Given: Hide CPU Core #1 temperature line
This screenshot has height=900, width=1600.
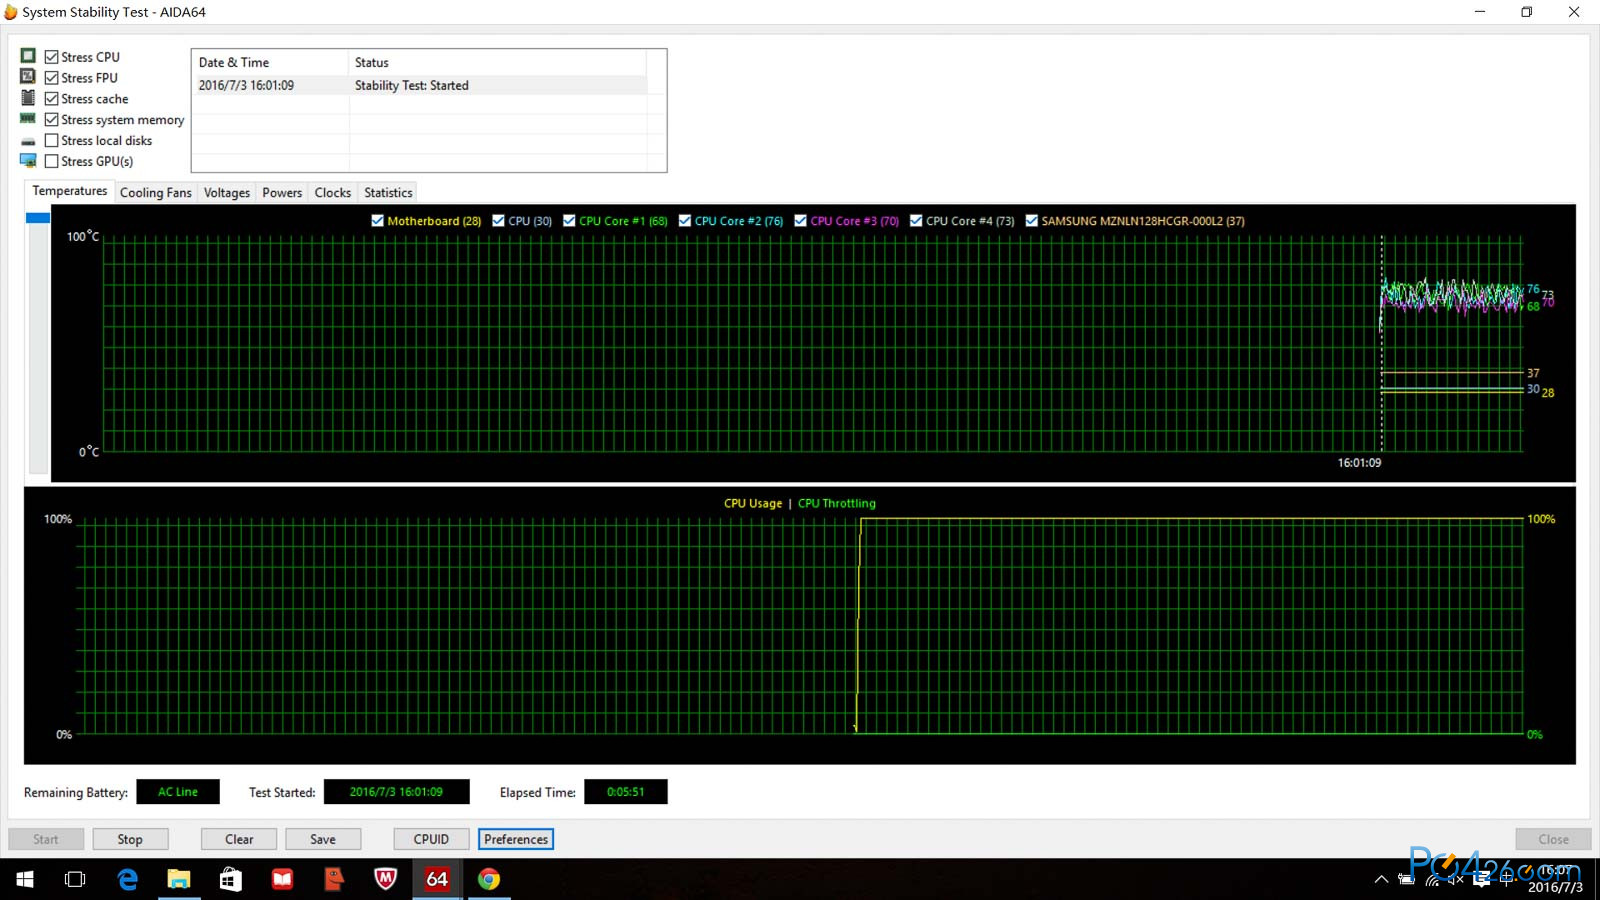Looking at the screenshot, I should click(569, 221).
